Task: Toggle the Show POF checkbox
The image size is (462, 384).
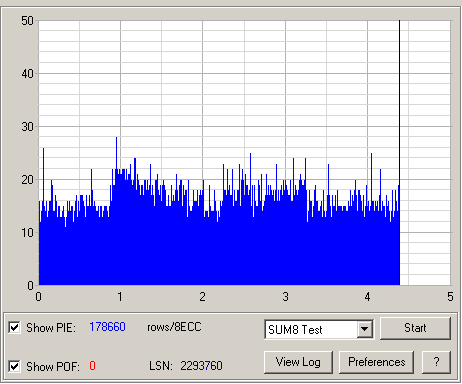Action: coord(14,366)
